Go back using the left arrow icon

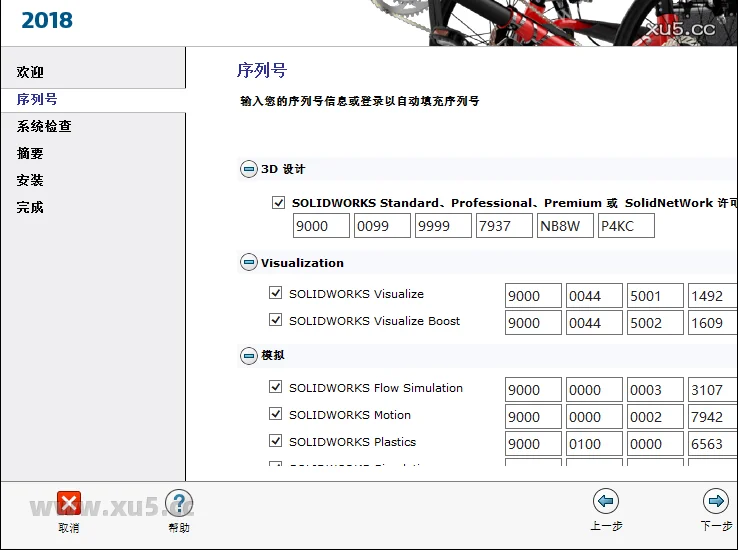[x=605, y=502]
